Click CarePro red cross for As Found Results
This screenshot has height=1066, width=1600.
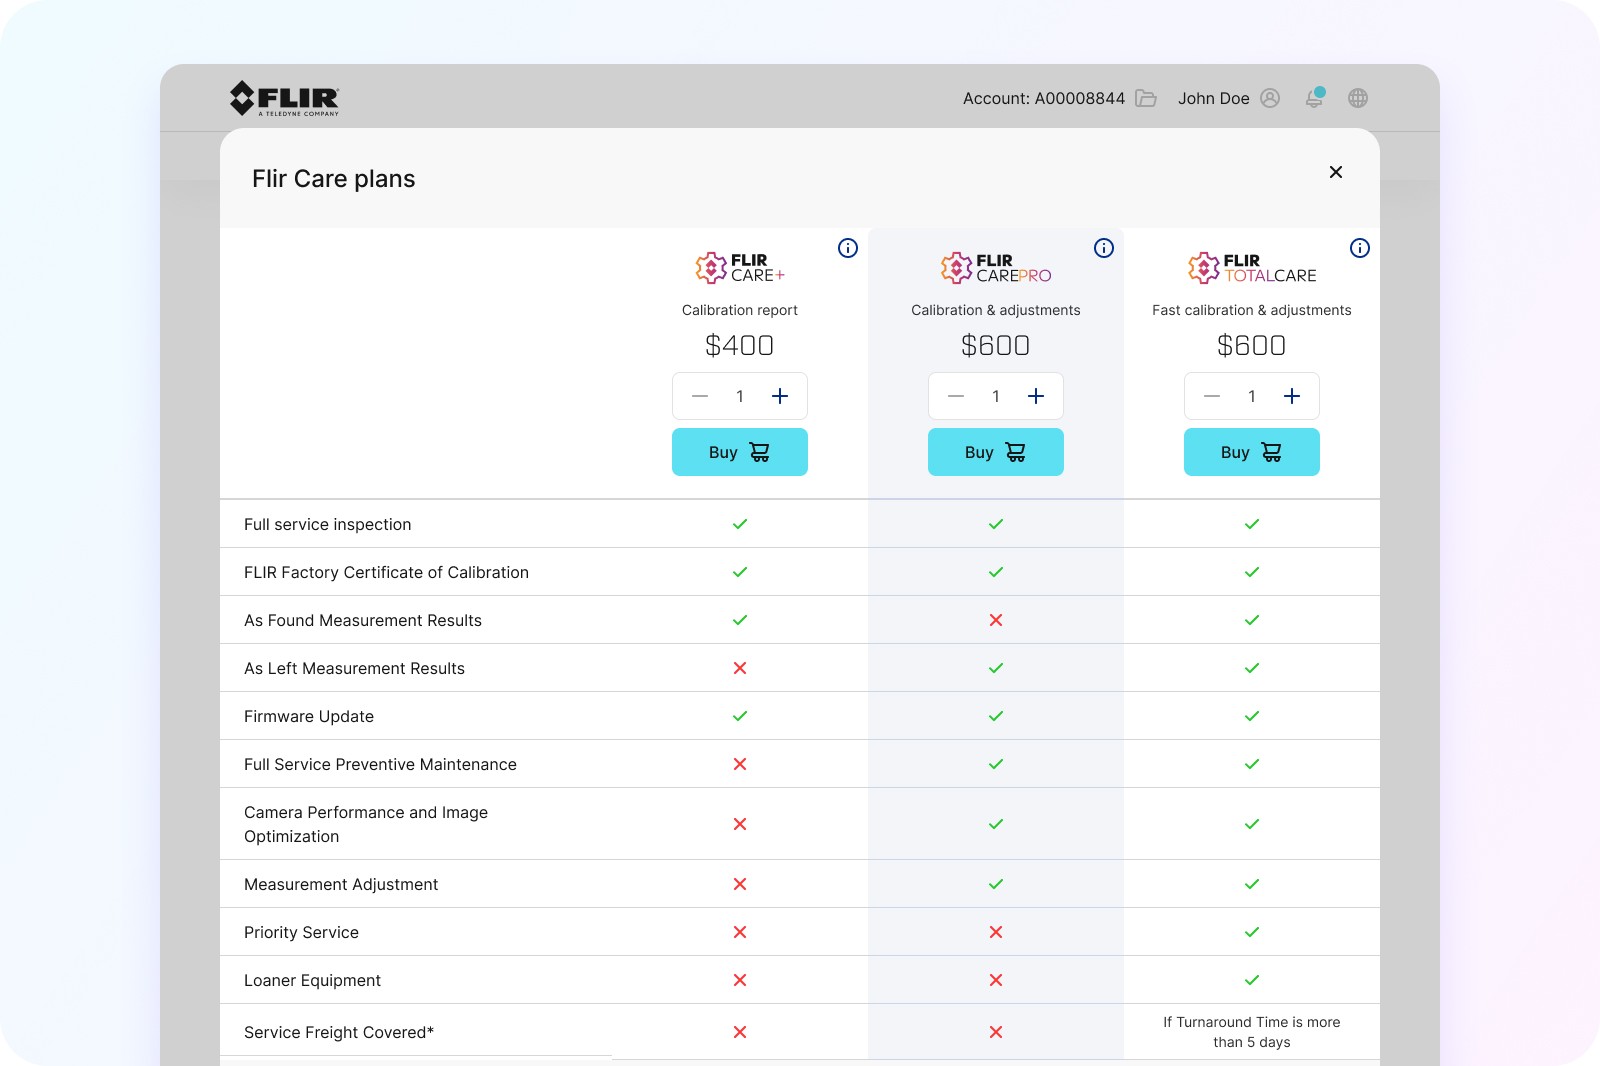pyautogui.click(x=996, y=620)
